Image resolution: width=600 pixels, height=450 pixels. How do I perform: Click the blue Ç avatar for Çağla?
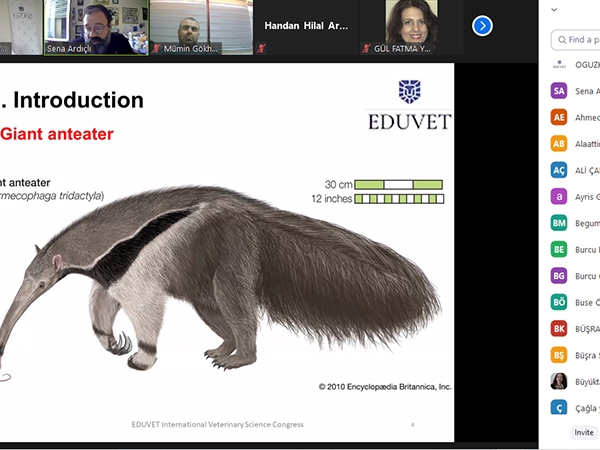tap(559, 408)
